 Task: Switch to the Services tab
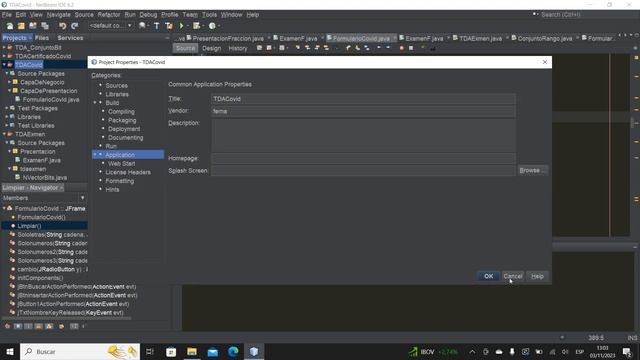click(70, 38)
